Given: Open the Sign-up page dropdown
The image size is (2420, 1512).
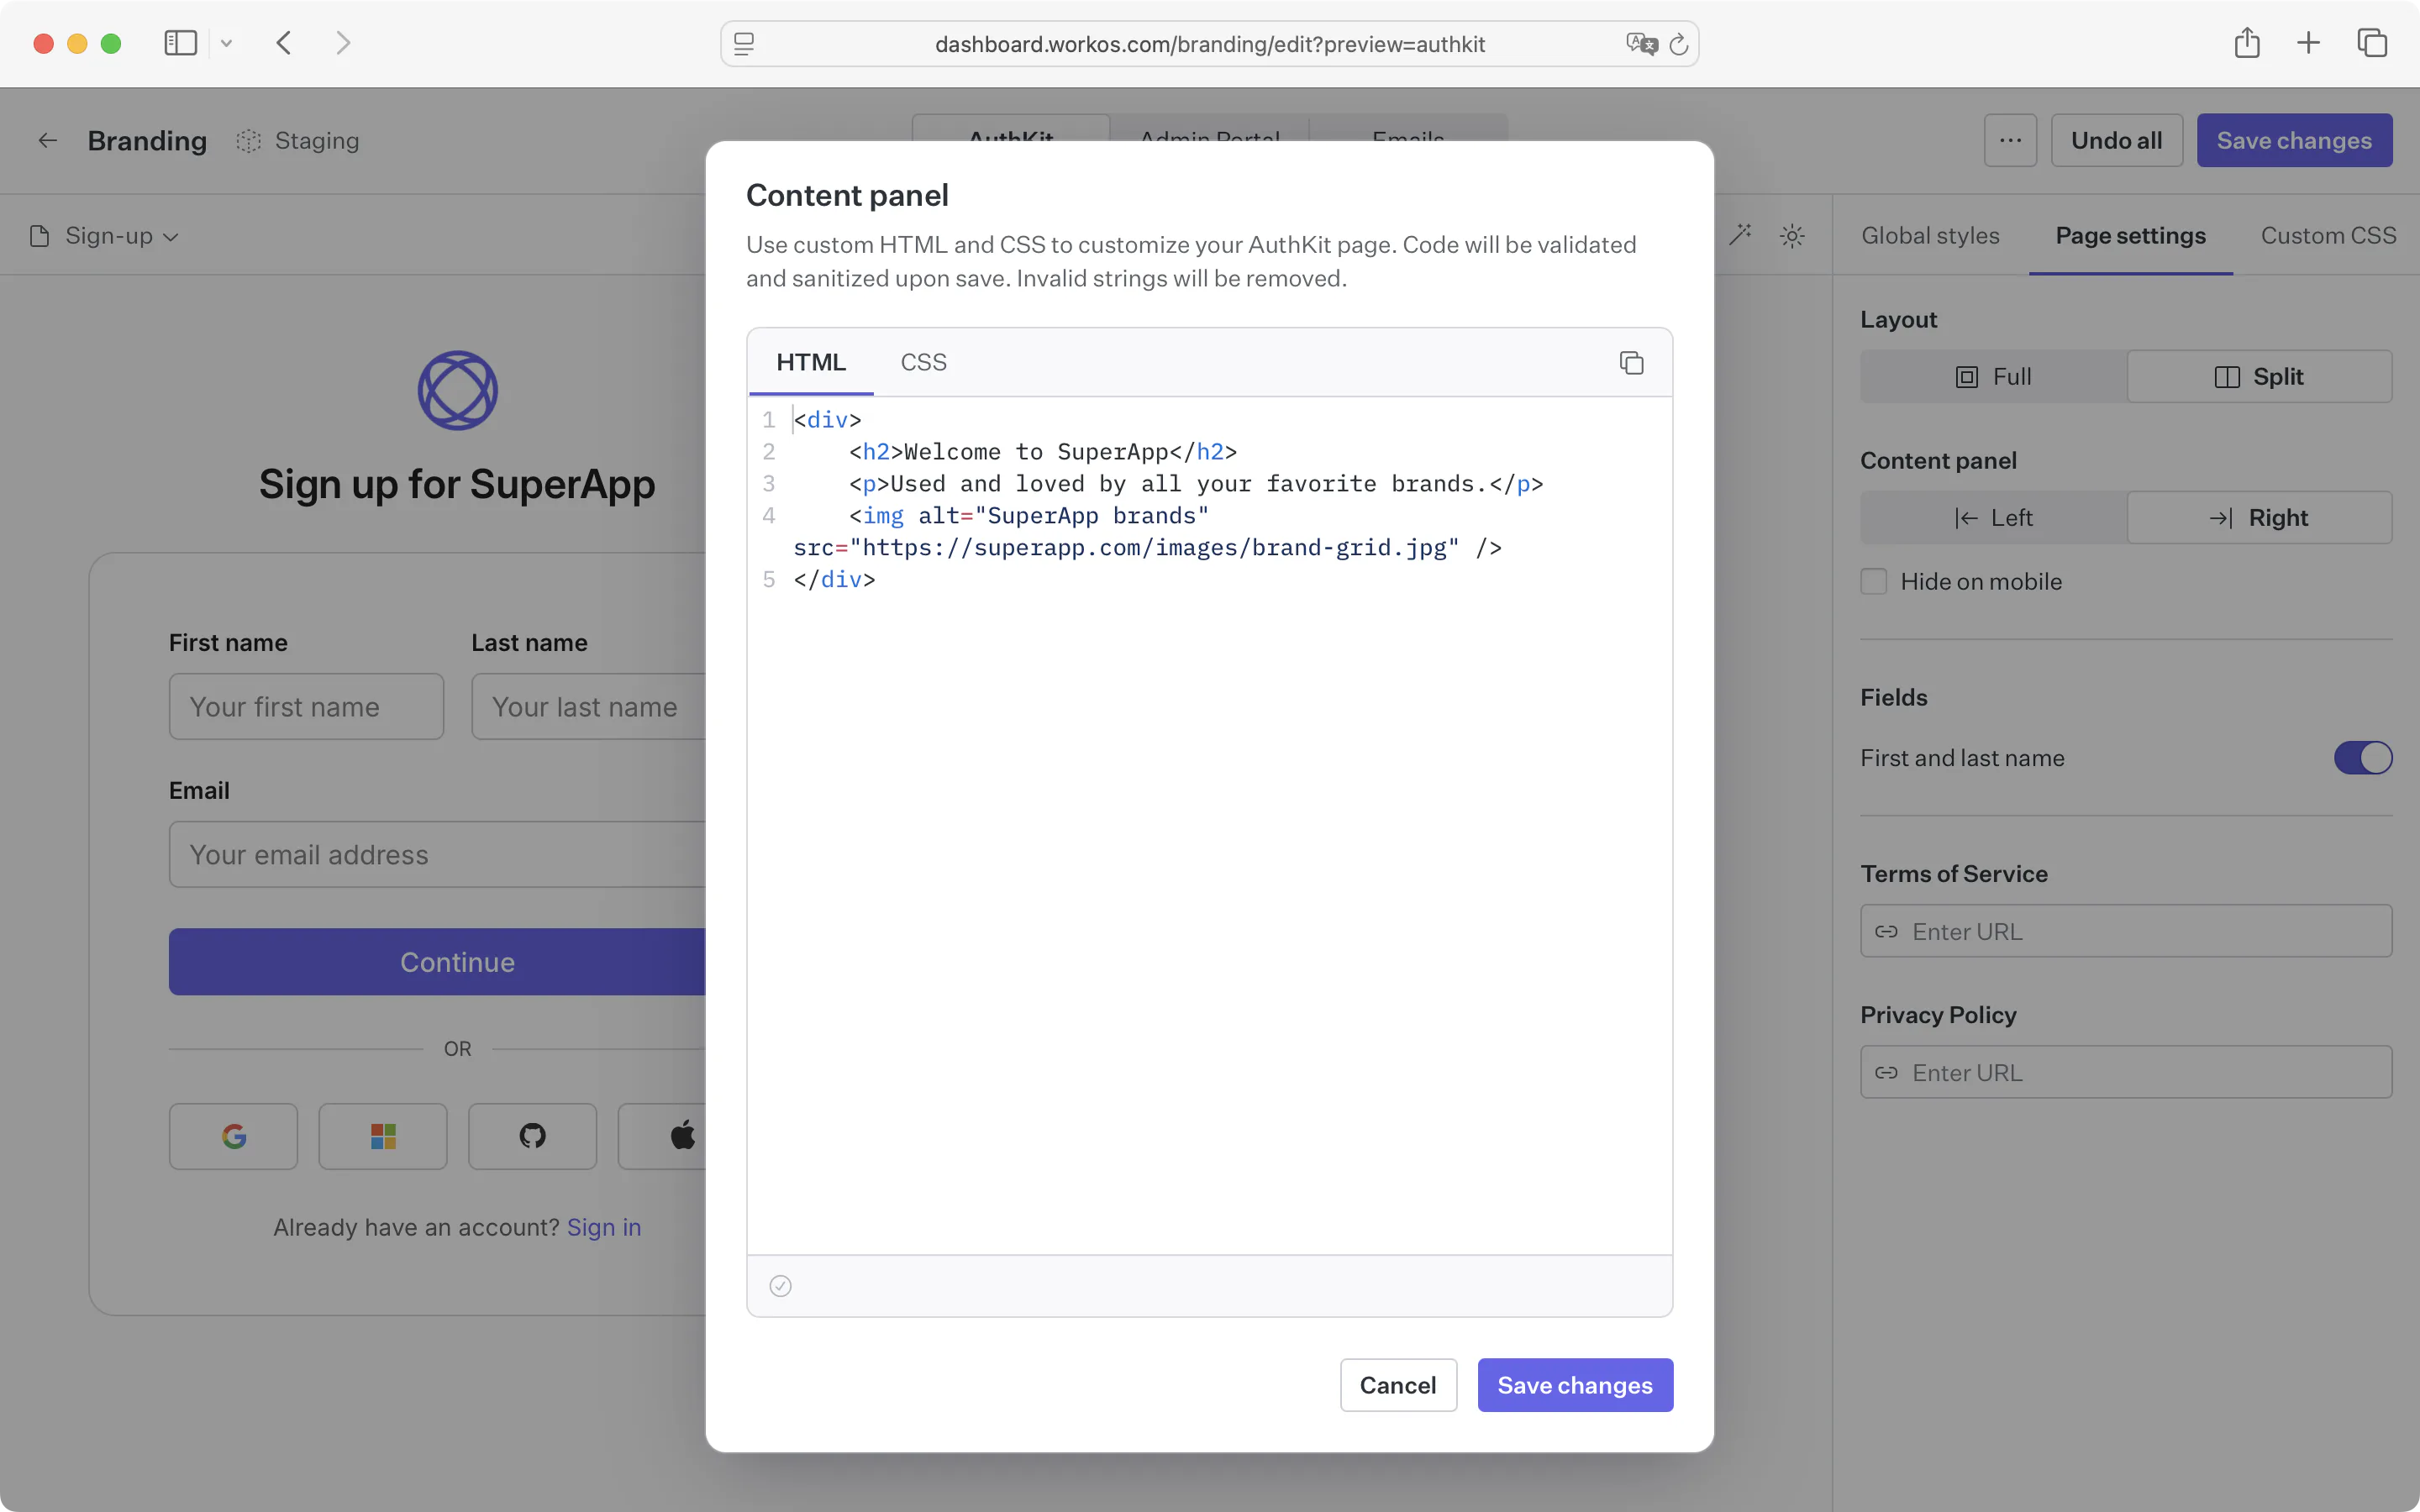Looking at the screenshot, I should click(x=105, y=236).
